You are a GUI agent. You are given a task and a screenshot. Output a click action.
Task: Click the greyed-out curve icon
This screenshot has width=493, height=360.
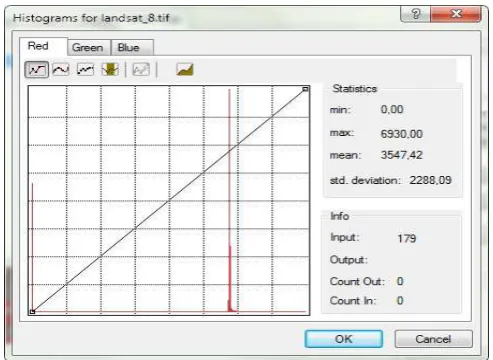tap(141, 70)
